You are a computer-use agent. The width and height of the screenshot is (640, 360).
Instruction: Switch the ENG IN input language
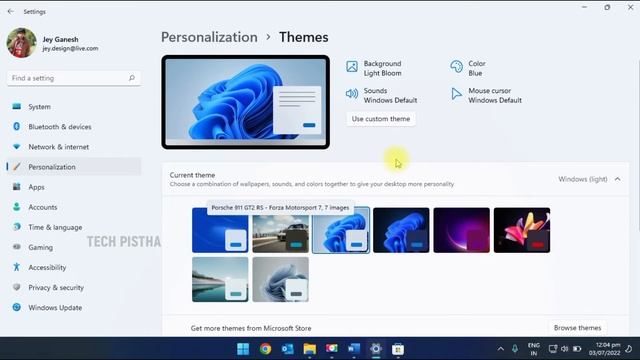pyautogui.click(x=533, y=349)
